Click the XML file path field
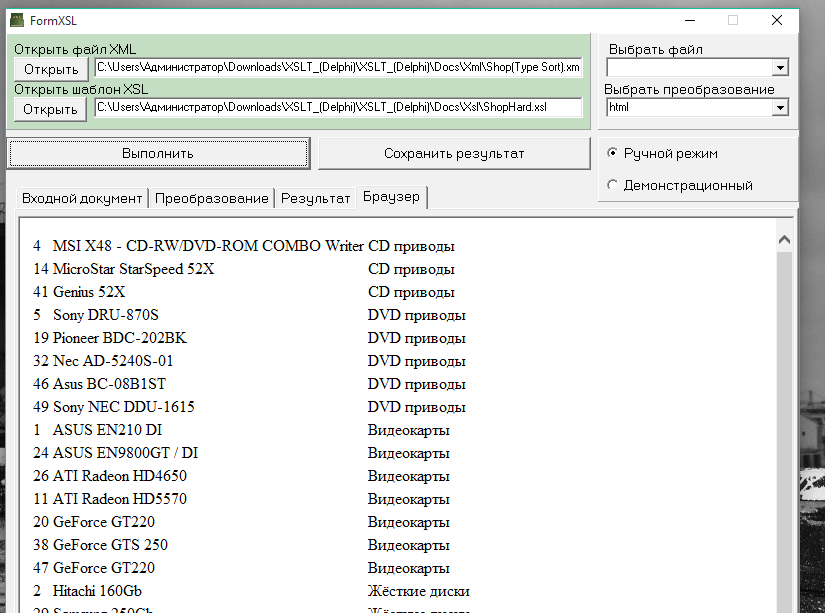Image resolution: width=825 pixels, height=613 pixels. [x=338, y=67]
